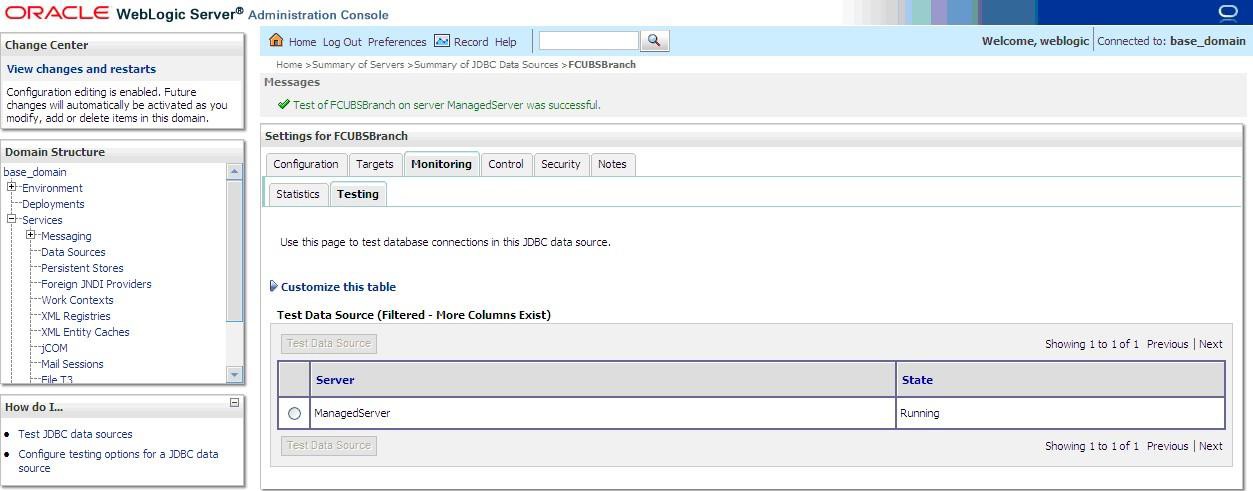Collapse the Services tree node

tap(12, 219)
